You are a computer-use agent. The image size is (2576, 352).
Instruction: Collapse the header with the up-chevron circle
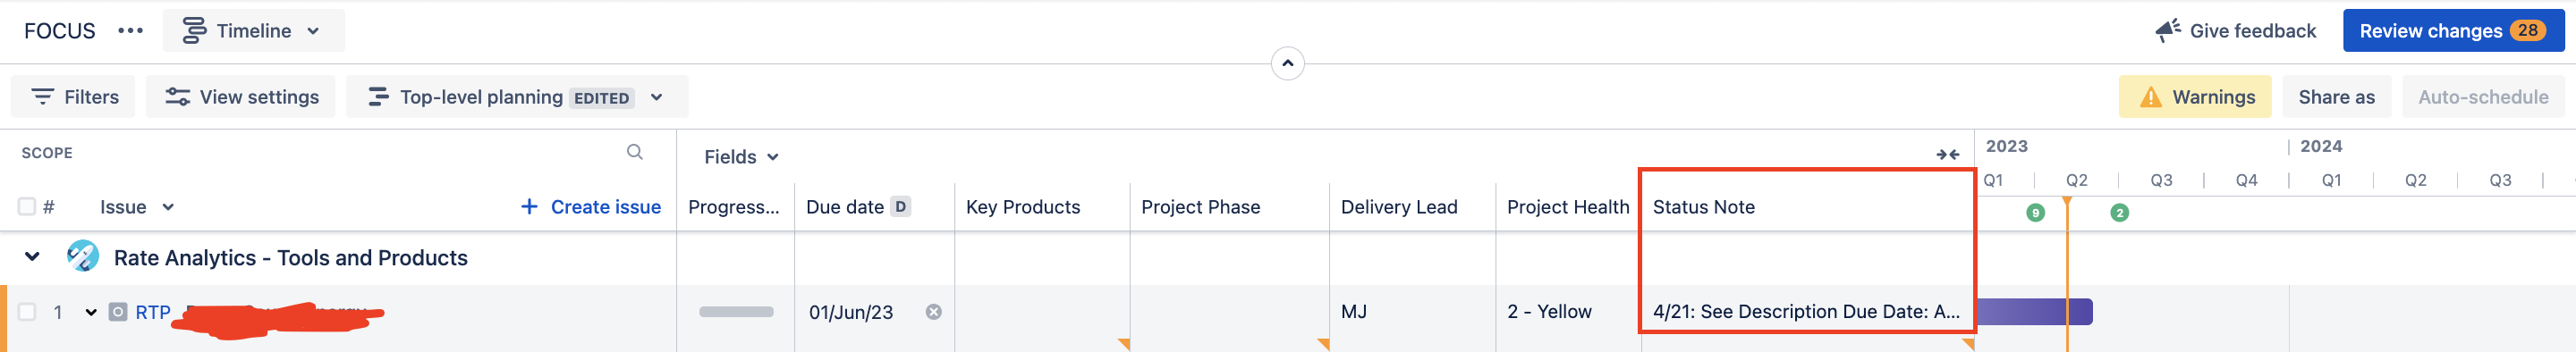[x=1287, y=63]
